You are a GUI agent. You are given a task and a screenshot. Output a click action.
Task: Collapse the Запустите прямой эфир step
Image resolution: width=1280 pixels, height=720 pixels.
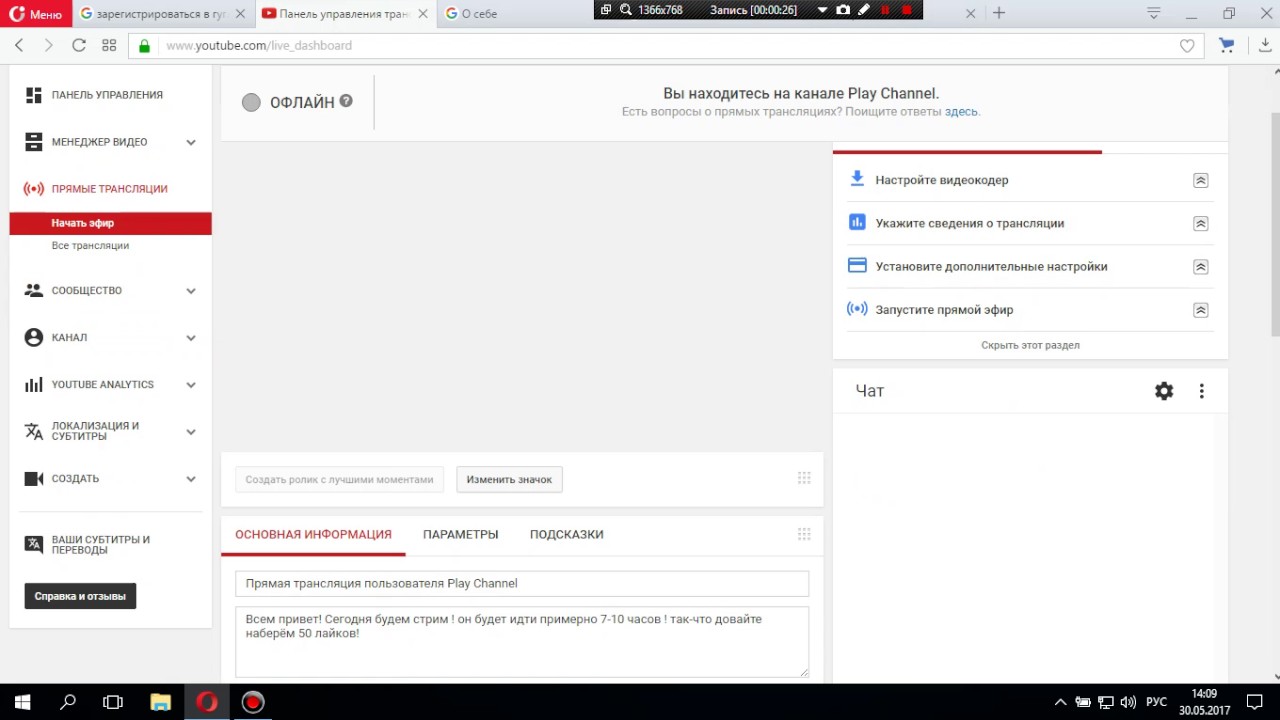1201,310
